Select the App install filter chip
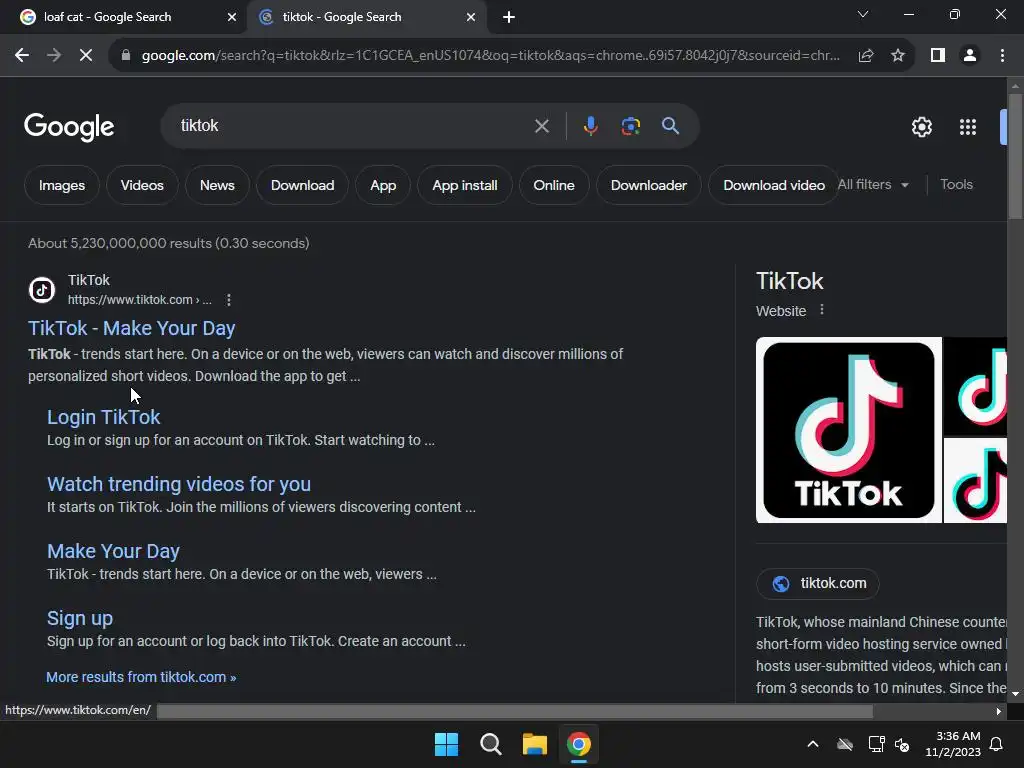The height and width of the screenshot is (768, 1024). pos(465,185)
